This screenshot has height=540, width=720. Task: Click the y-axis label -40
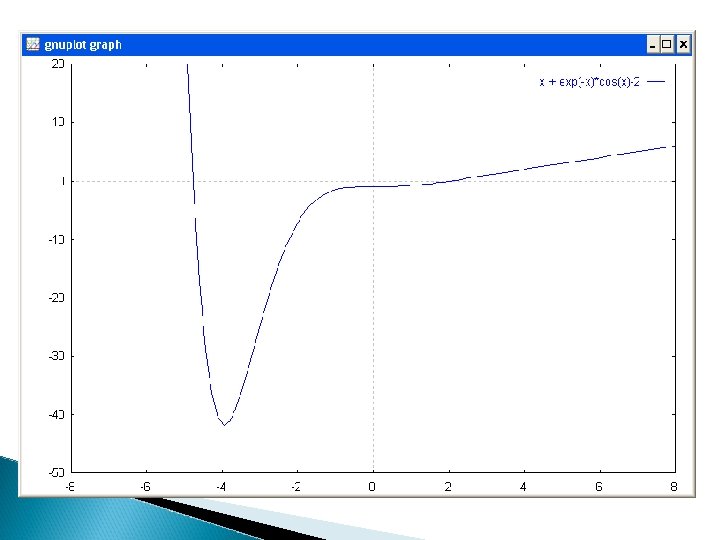pos(56,414)
